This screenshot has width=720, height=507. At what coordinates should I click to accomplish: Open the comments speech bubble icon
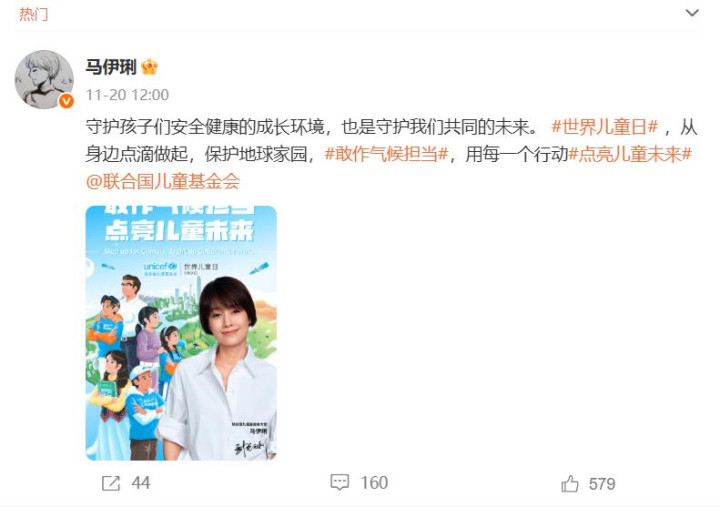340,482
